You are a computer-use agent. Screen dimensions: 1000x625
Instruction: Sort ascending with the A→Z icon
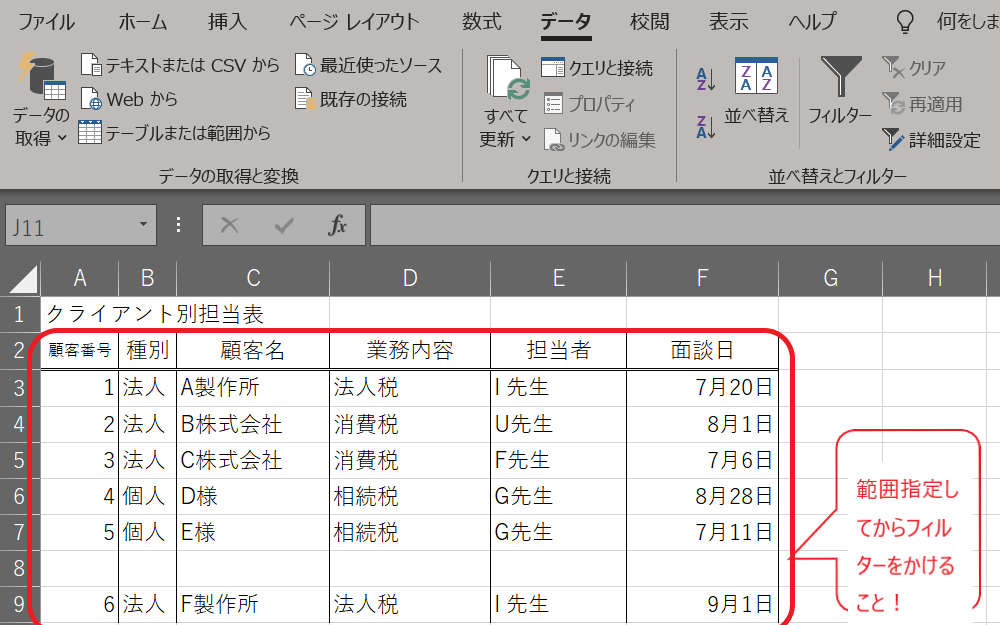click(x=706, y=79)
